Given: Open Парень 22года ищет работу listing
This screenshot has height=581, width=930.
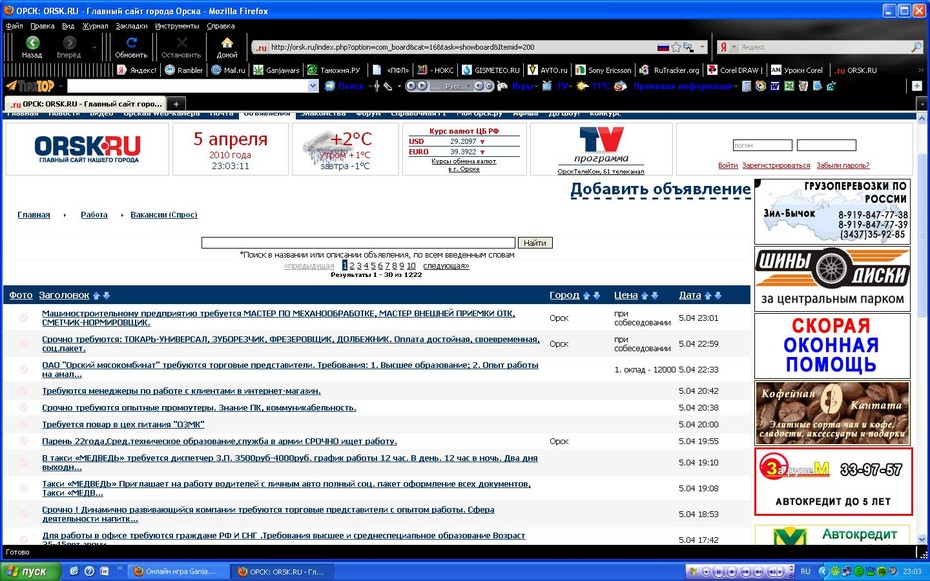Looking at the screenshot, I should [219, 441].
